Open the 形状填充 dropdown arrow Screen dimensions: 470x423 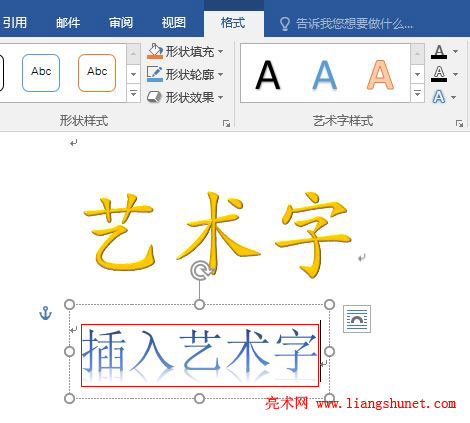click(221, 52)
